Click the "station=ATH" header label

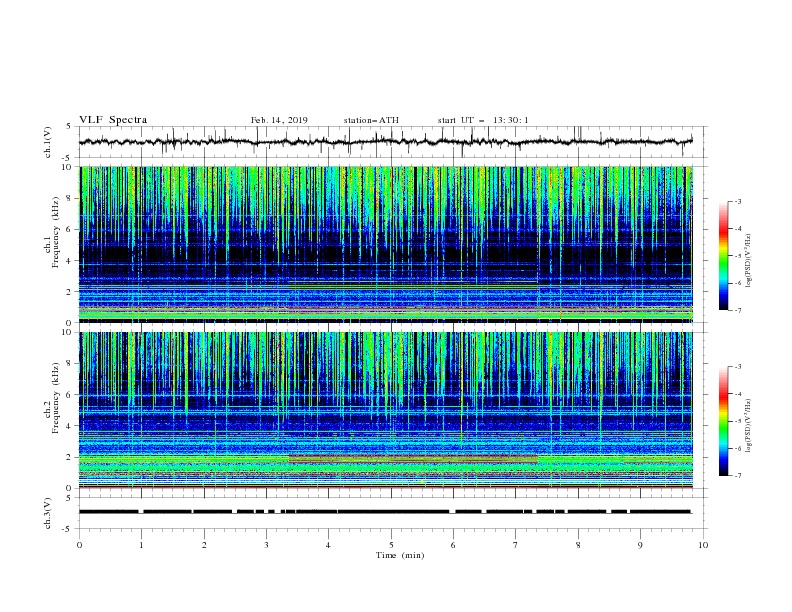(x=371, y=120)
